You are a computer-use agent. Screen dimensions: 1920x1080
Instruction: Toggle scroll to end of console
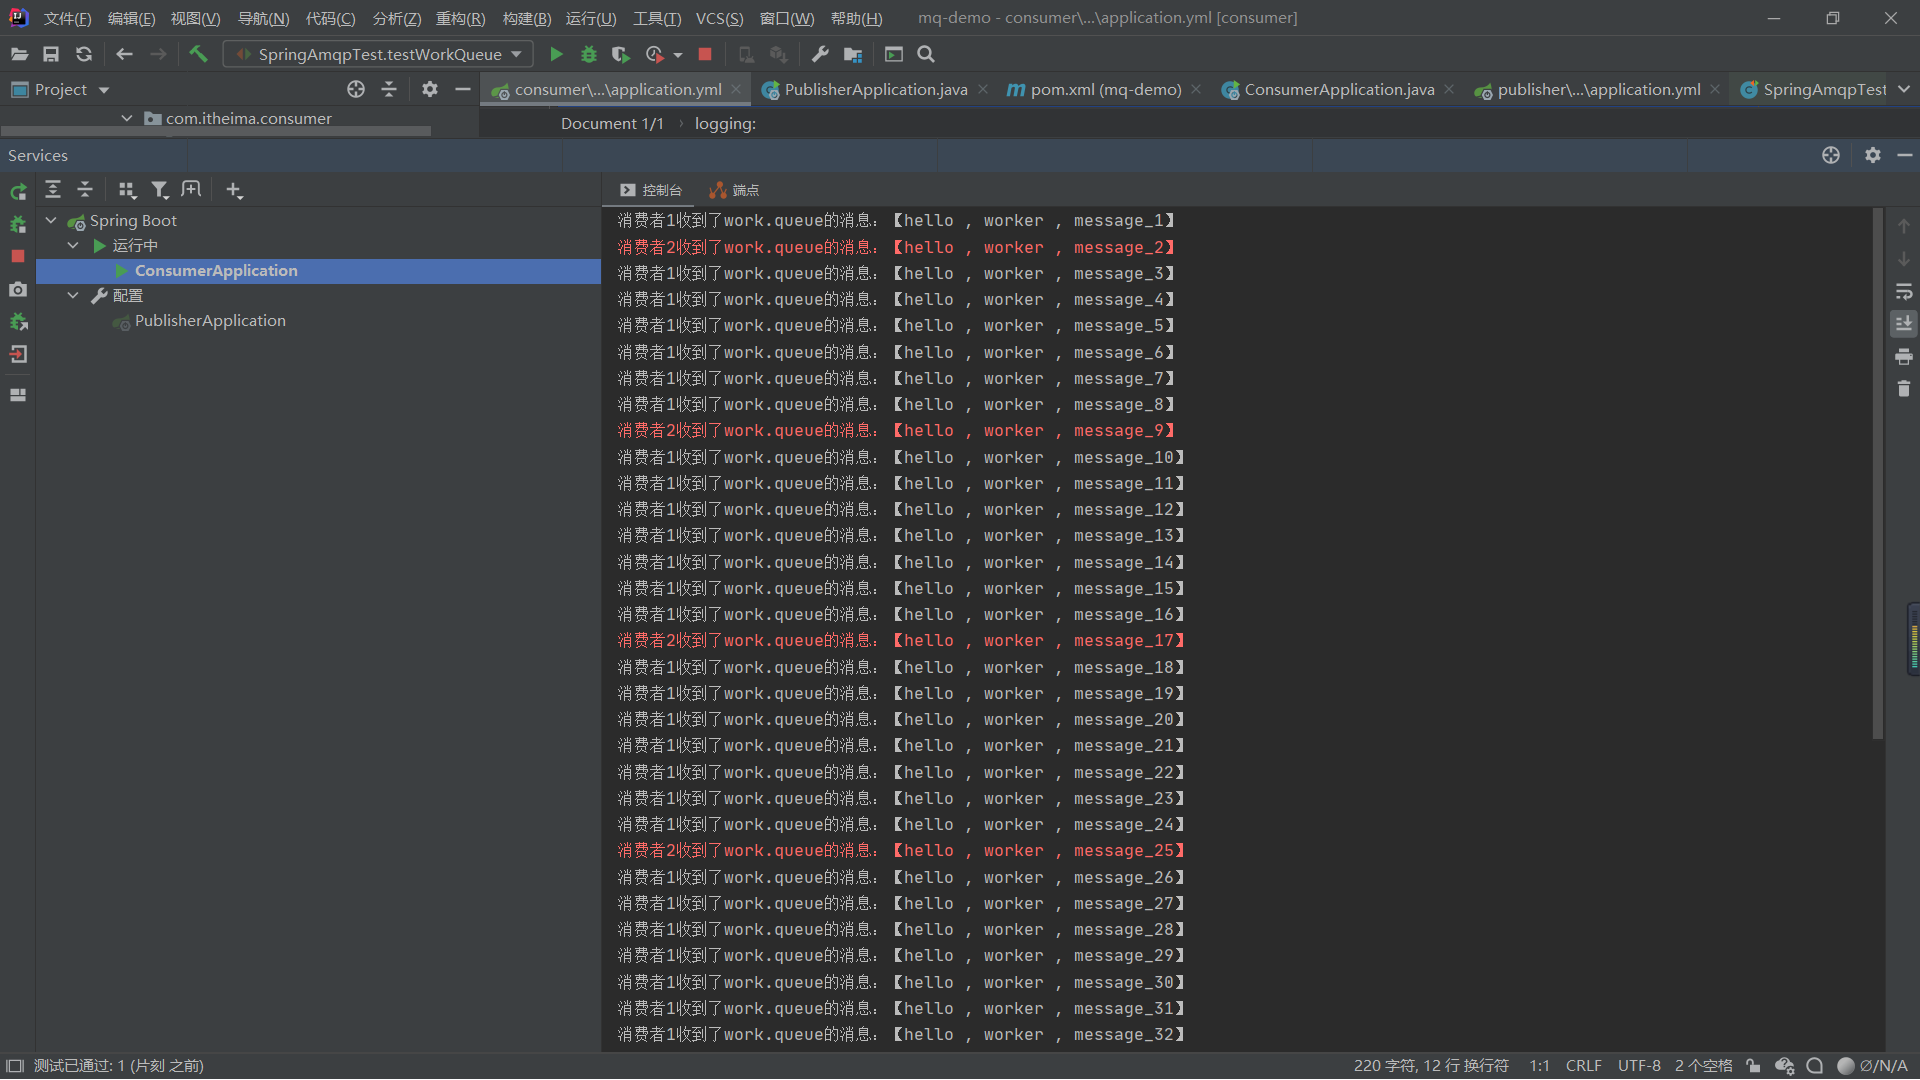click(1904, 323)
